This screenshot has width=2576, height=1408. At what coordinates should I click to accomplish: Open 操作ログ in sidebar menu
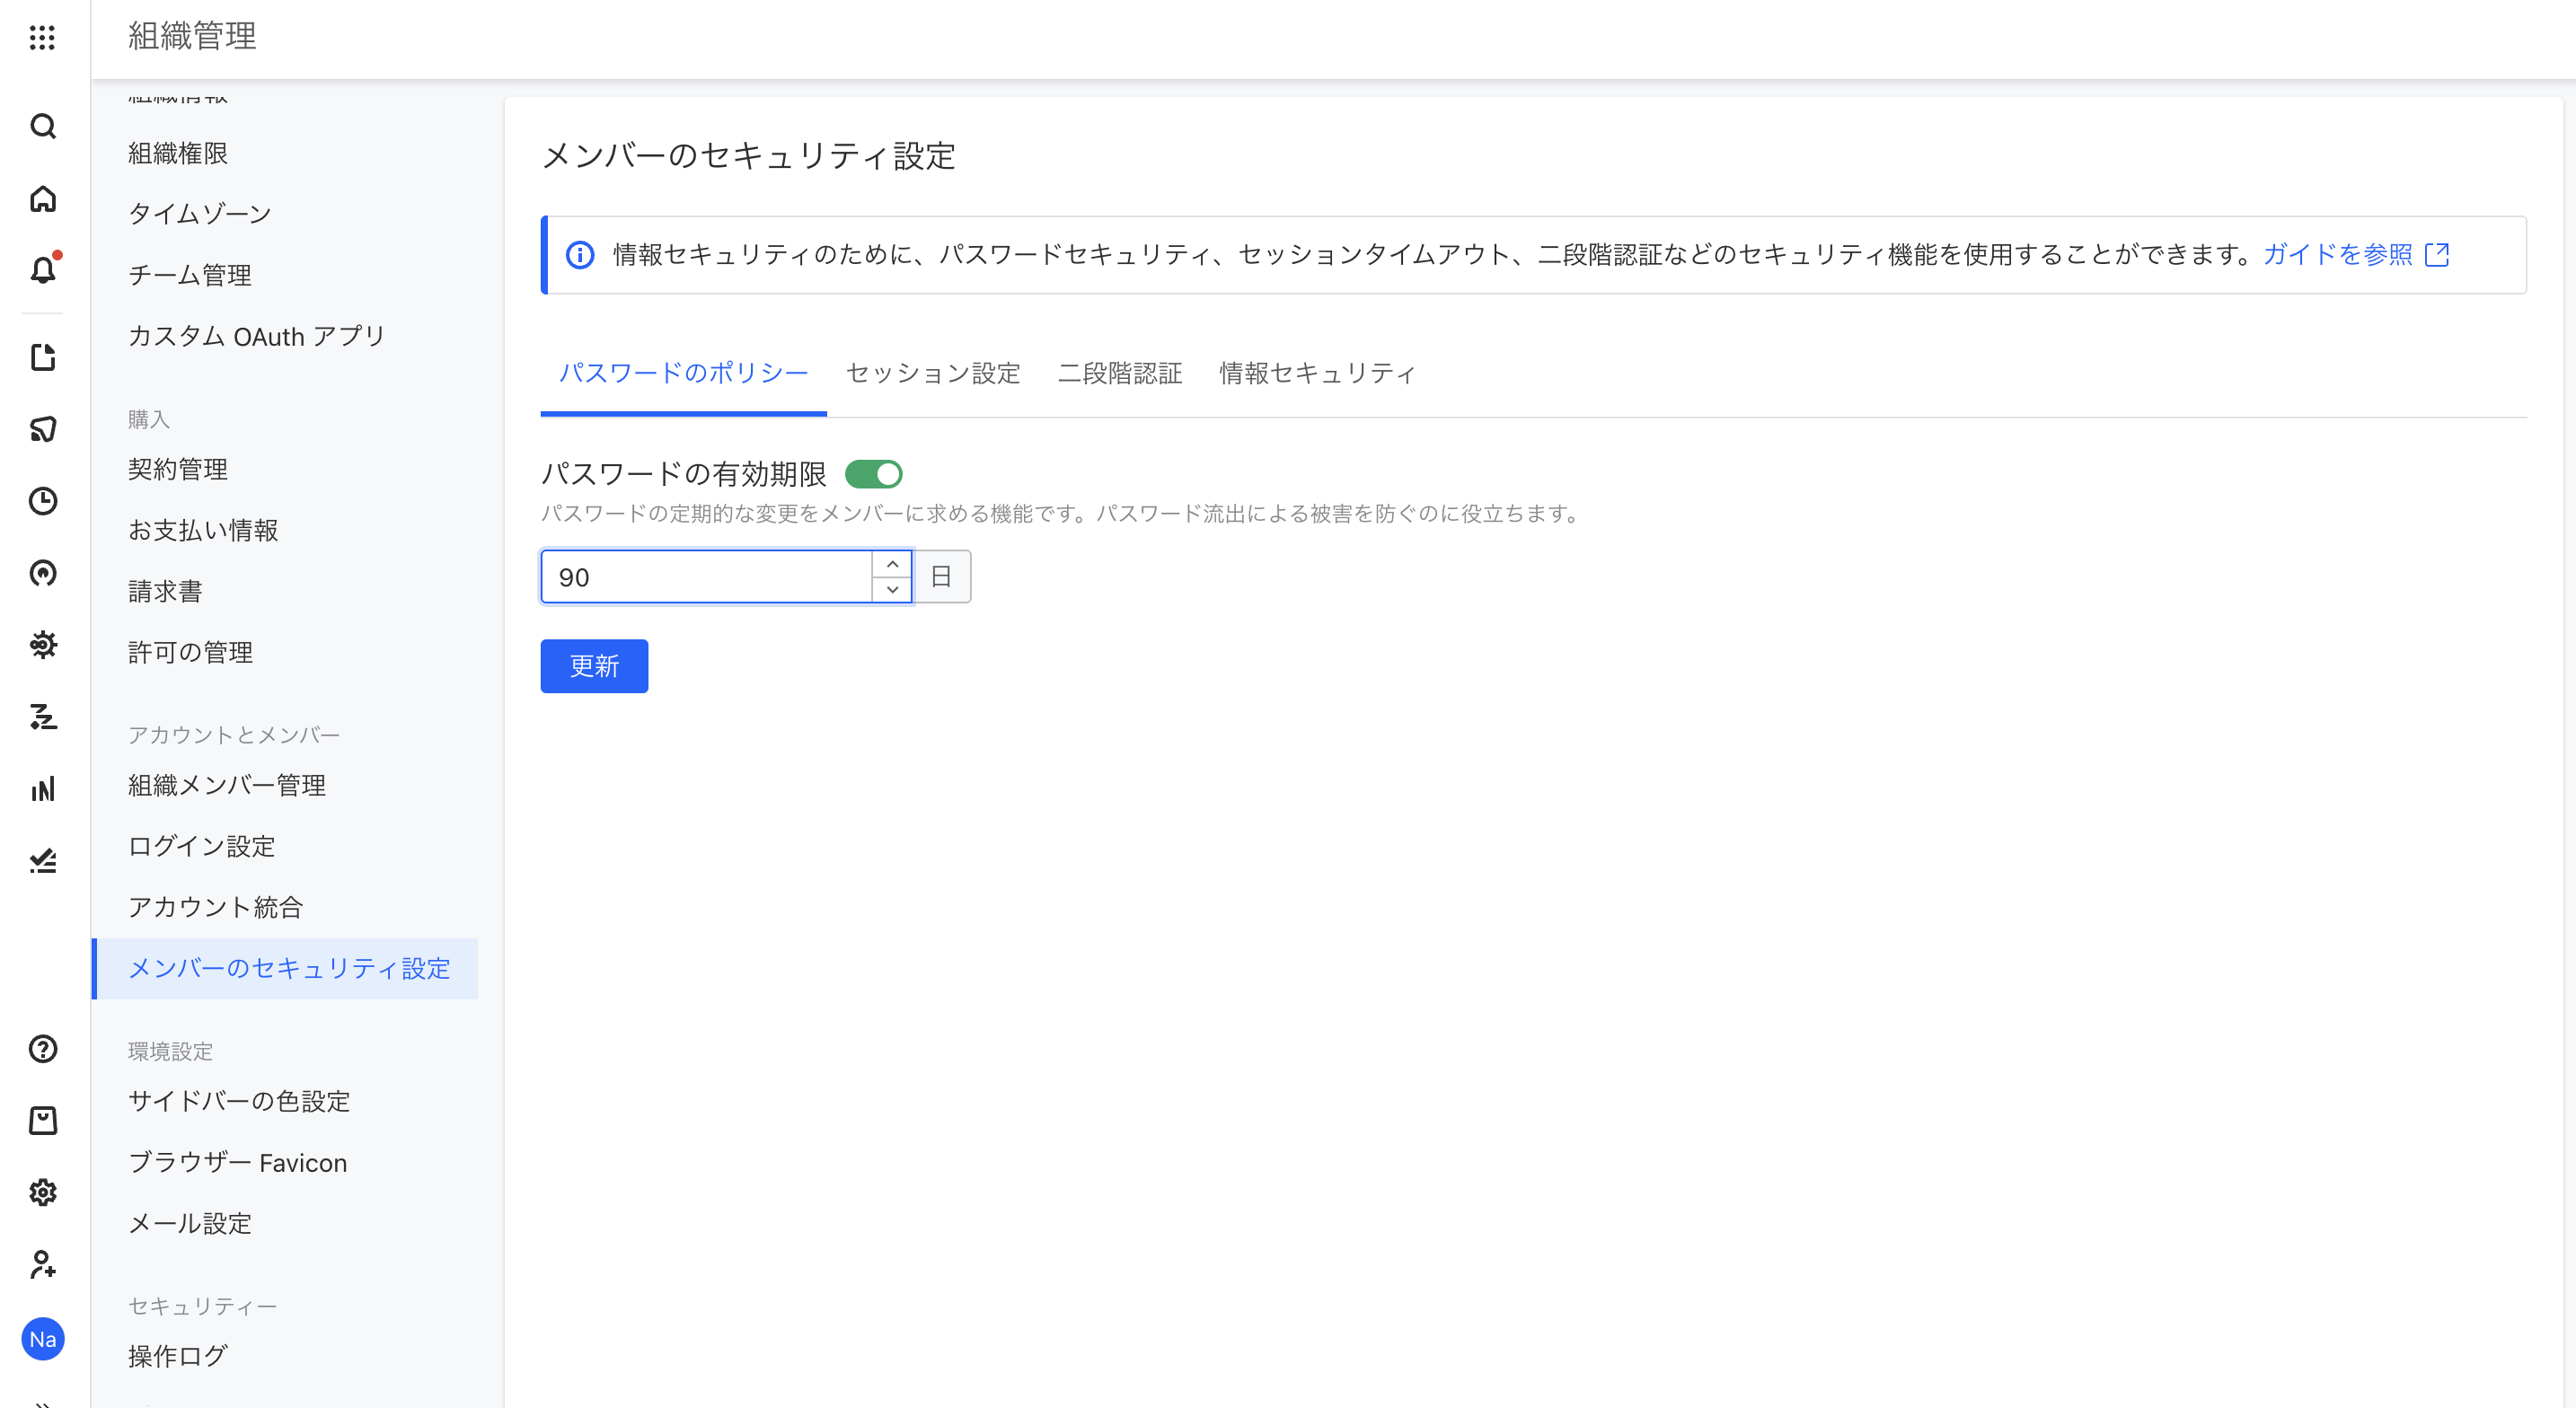tap(178, 1356)
